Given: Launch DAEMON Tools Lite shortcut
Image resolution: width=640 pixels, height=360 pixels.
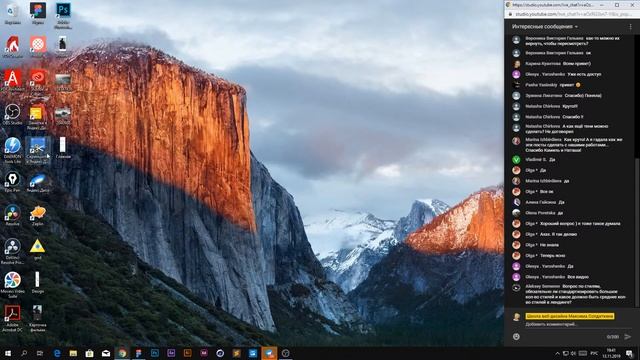Looking at the screenshot, I should (13, 150).
